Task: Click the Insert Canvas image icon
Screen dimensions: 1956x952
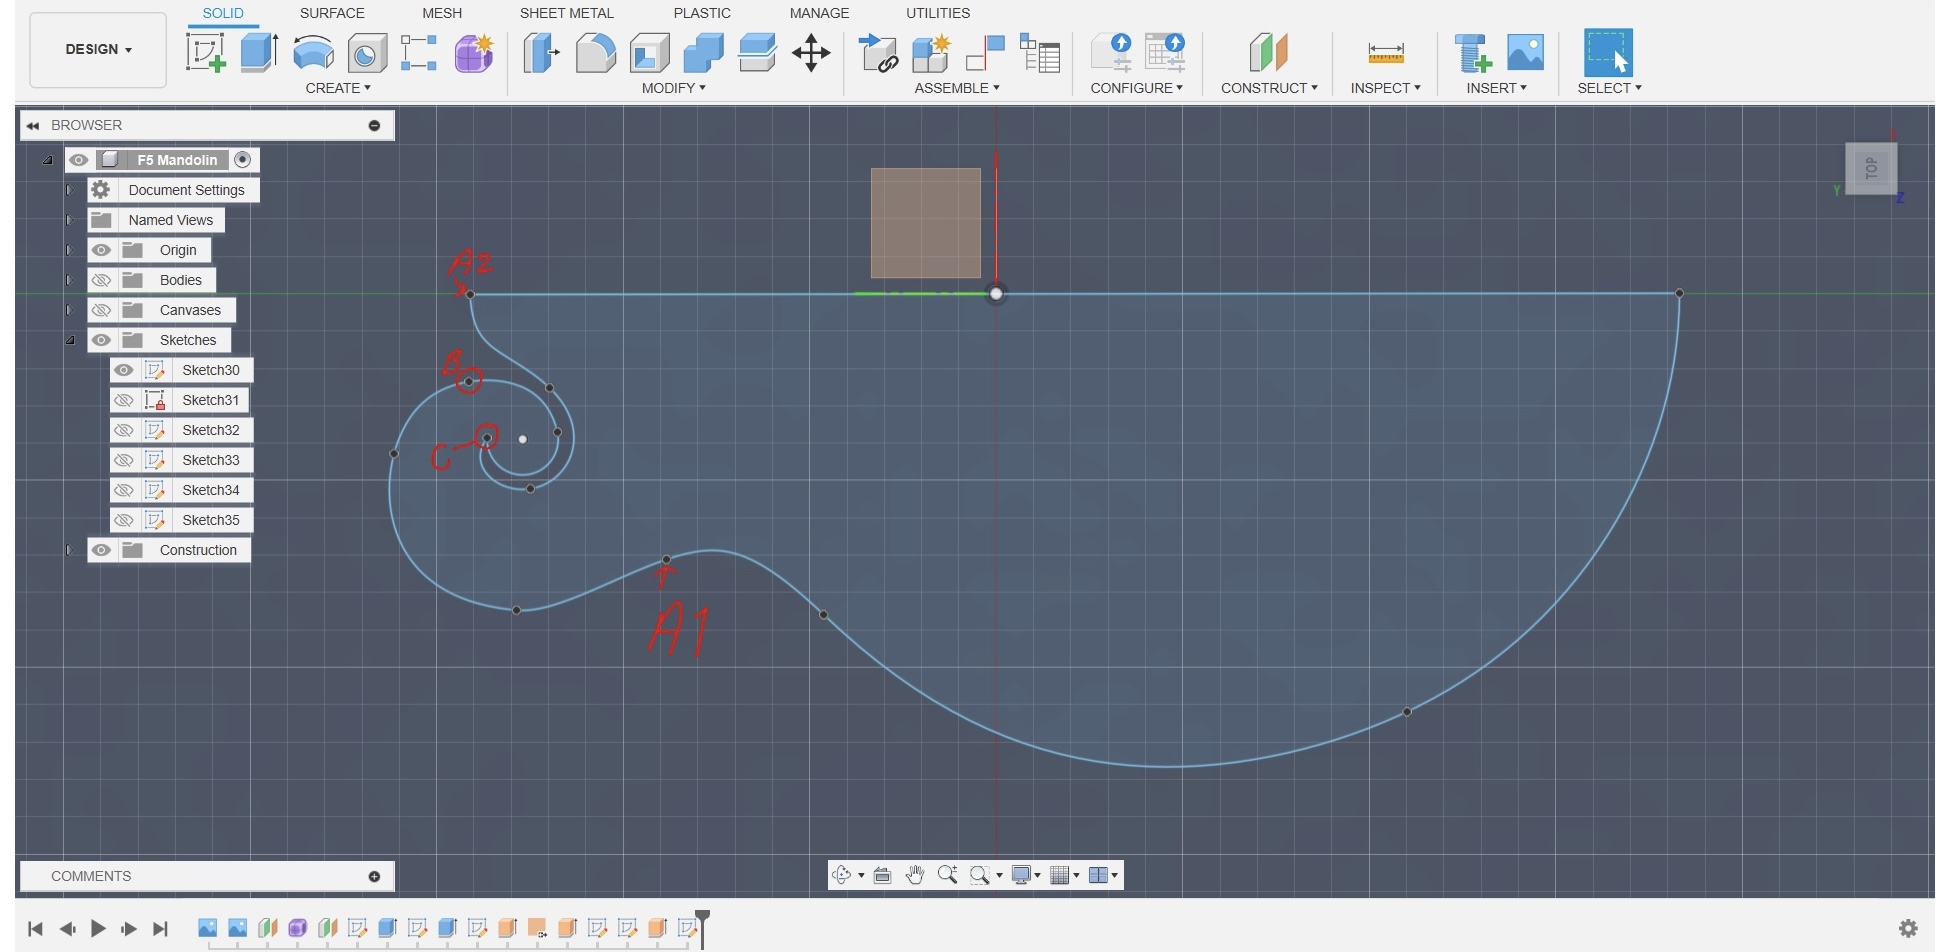Action: tap(1525, 52)
